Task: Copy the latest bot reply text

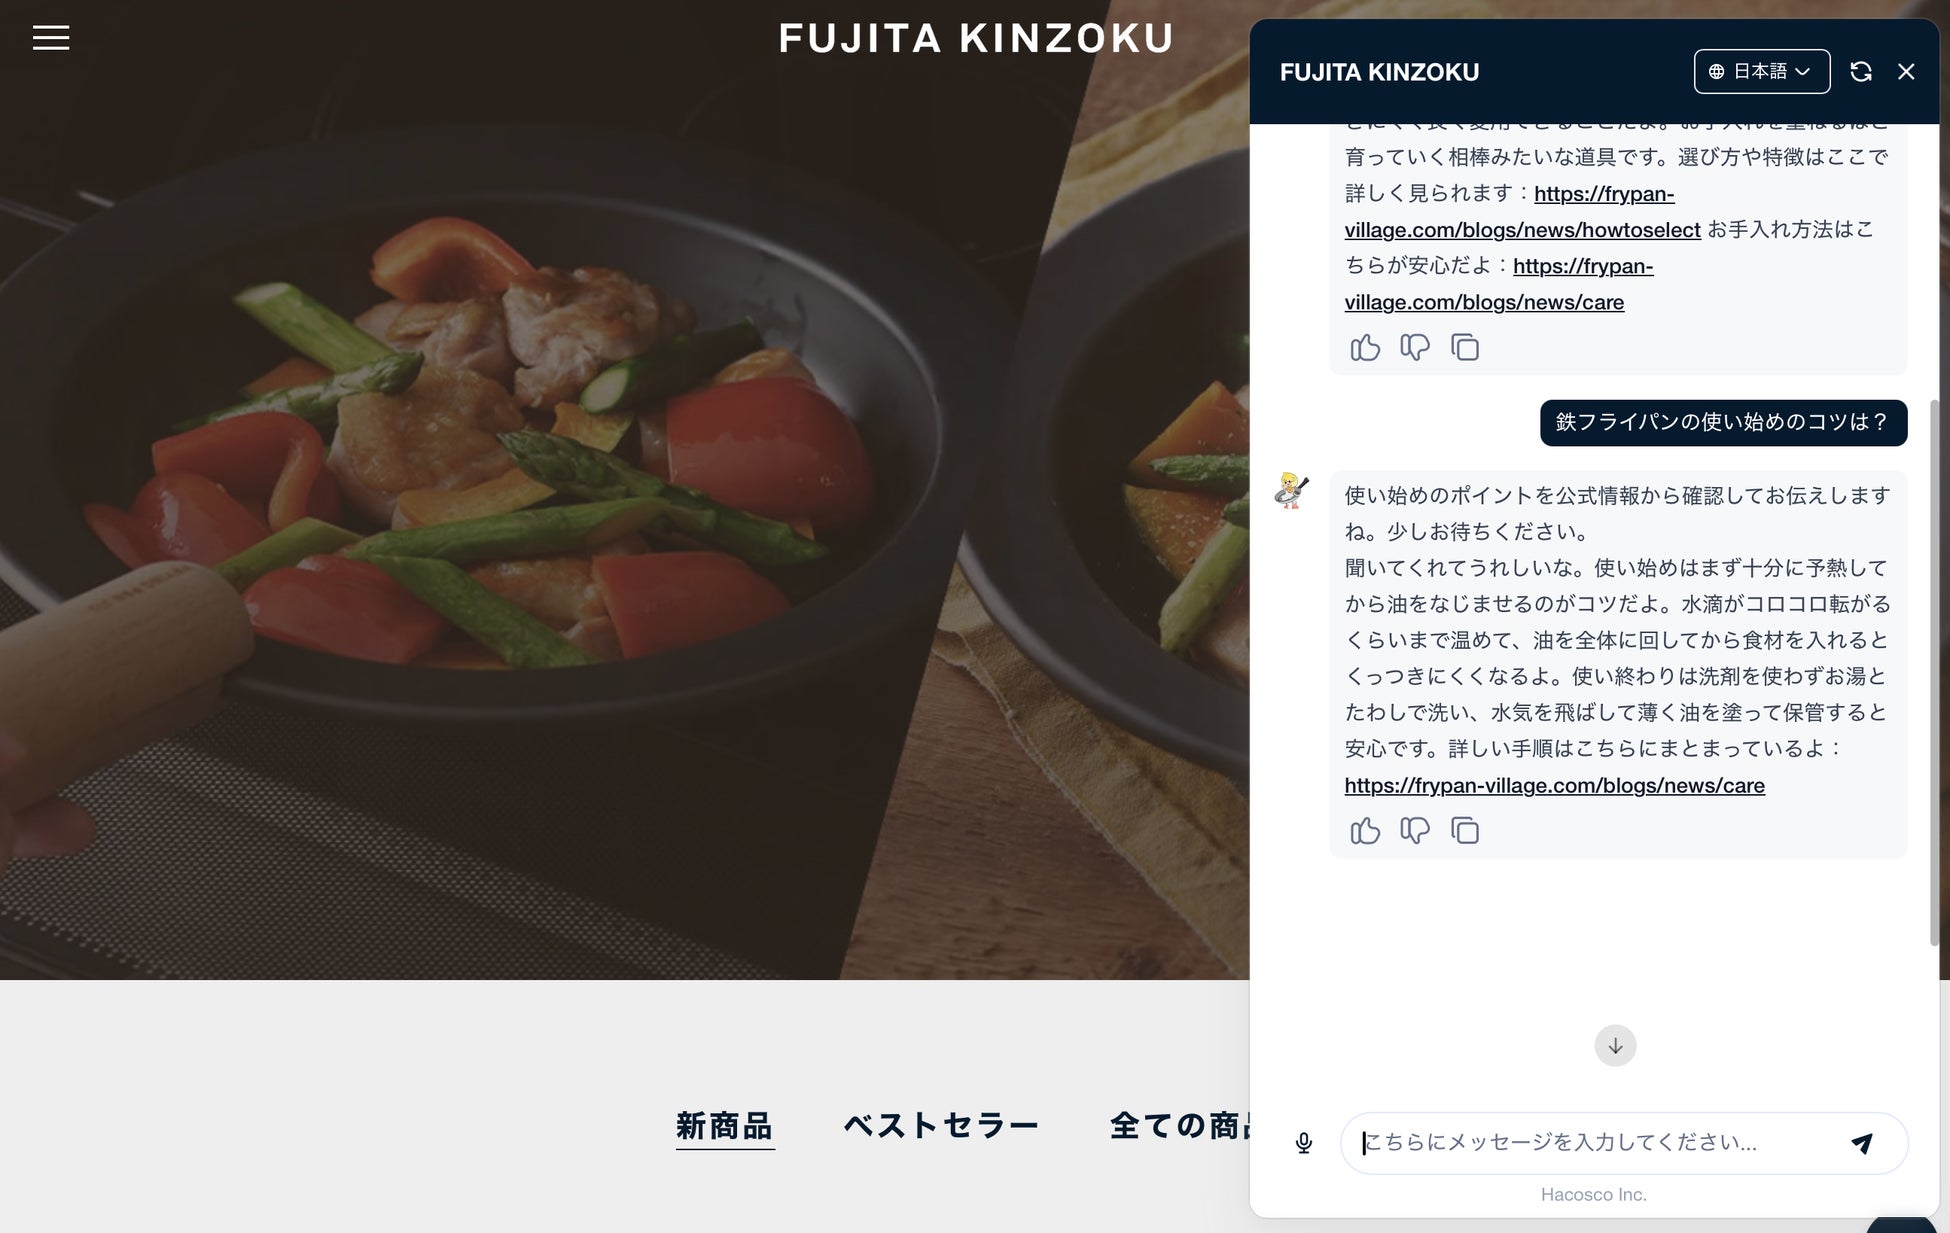Action: click(1465, 831)
